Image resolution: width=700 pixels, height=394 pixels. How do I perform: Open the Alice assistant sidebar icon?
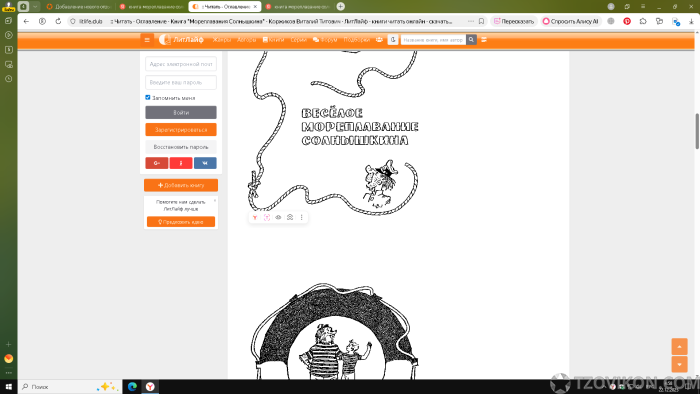pos(8,358)
